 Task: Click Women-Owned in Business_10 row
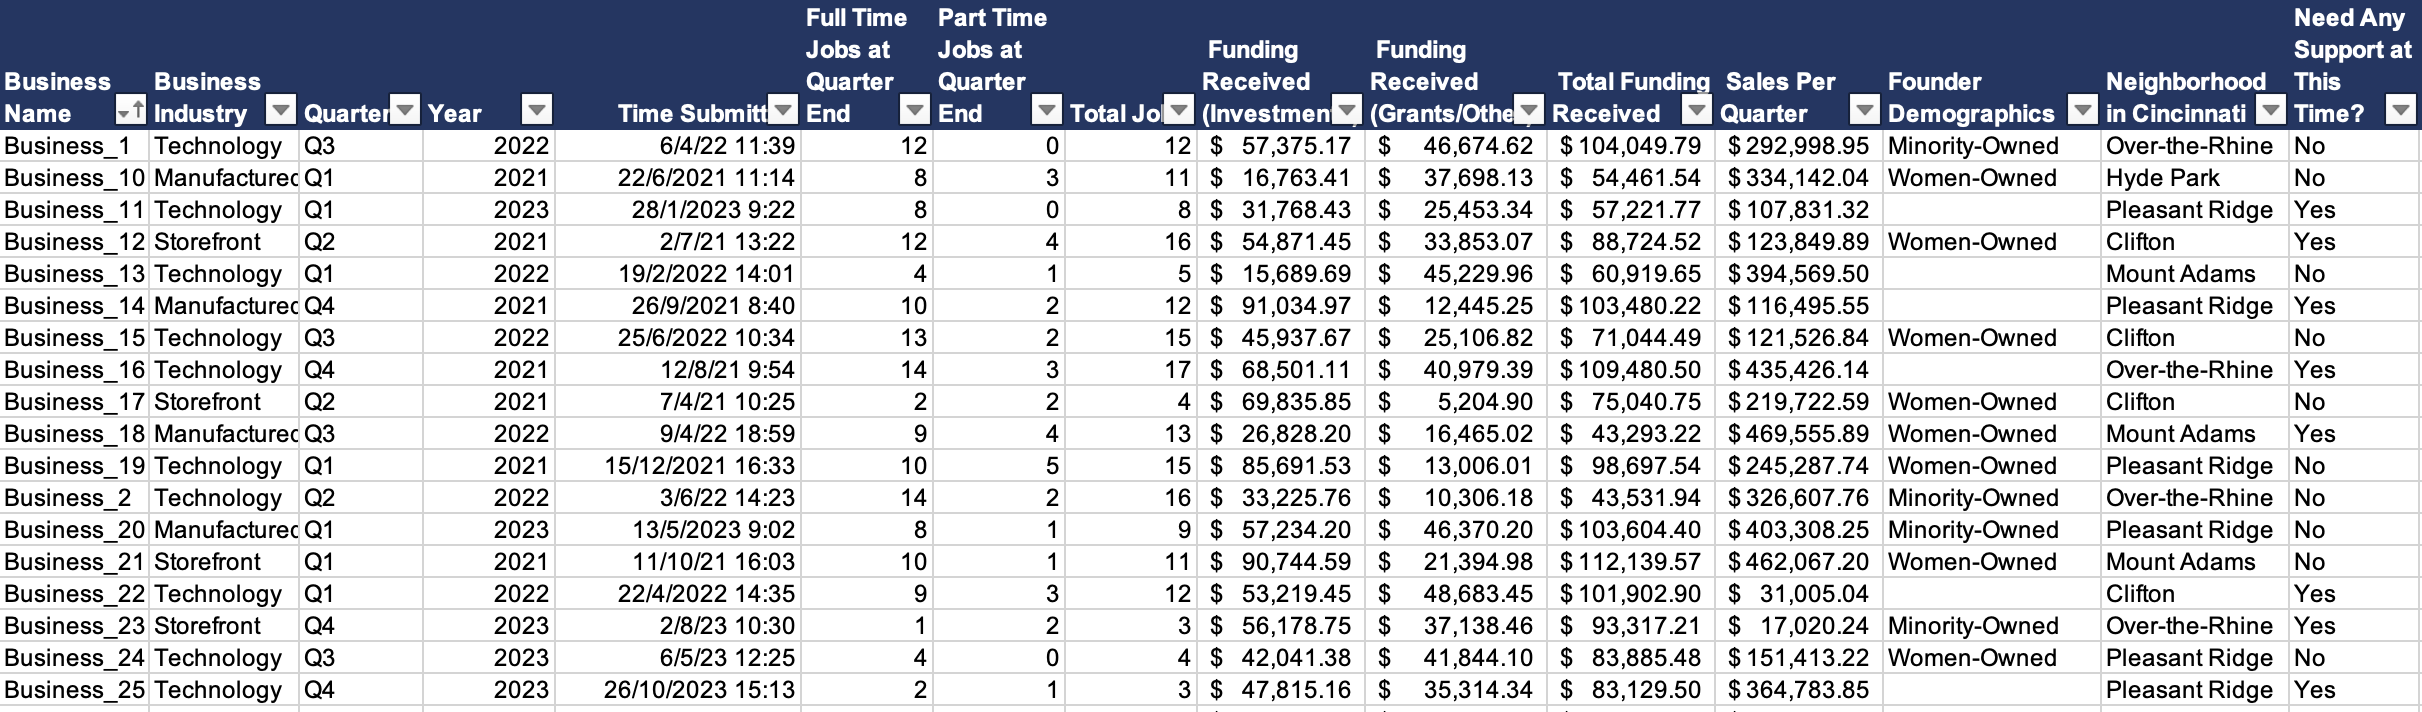click(x=1992, y=178)
